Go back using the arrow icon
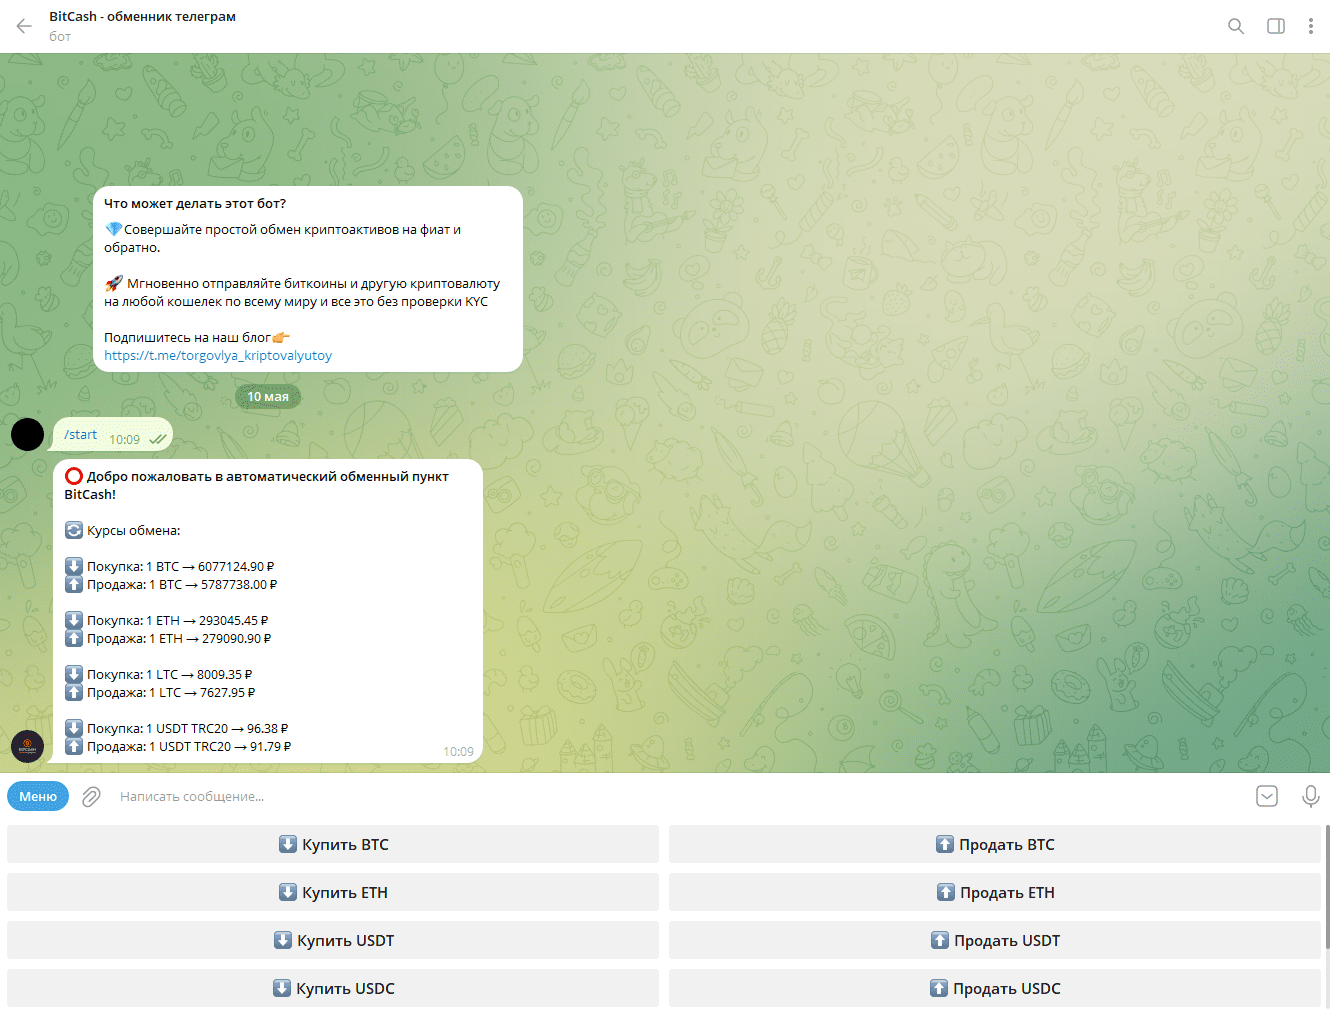Viewport: 1330px width, 1013px height. click(x=24, y=26)
